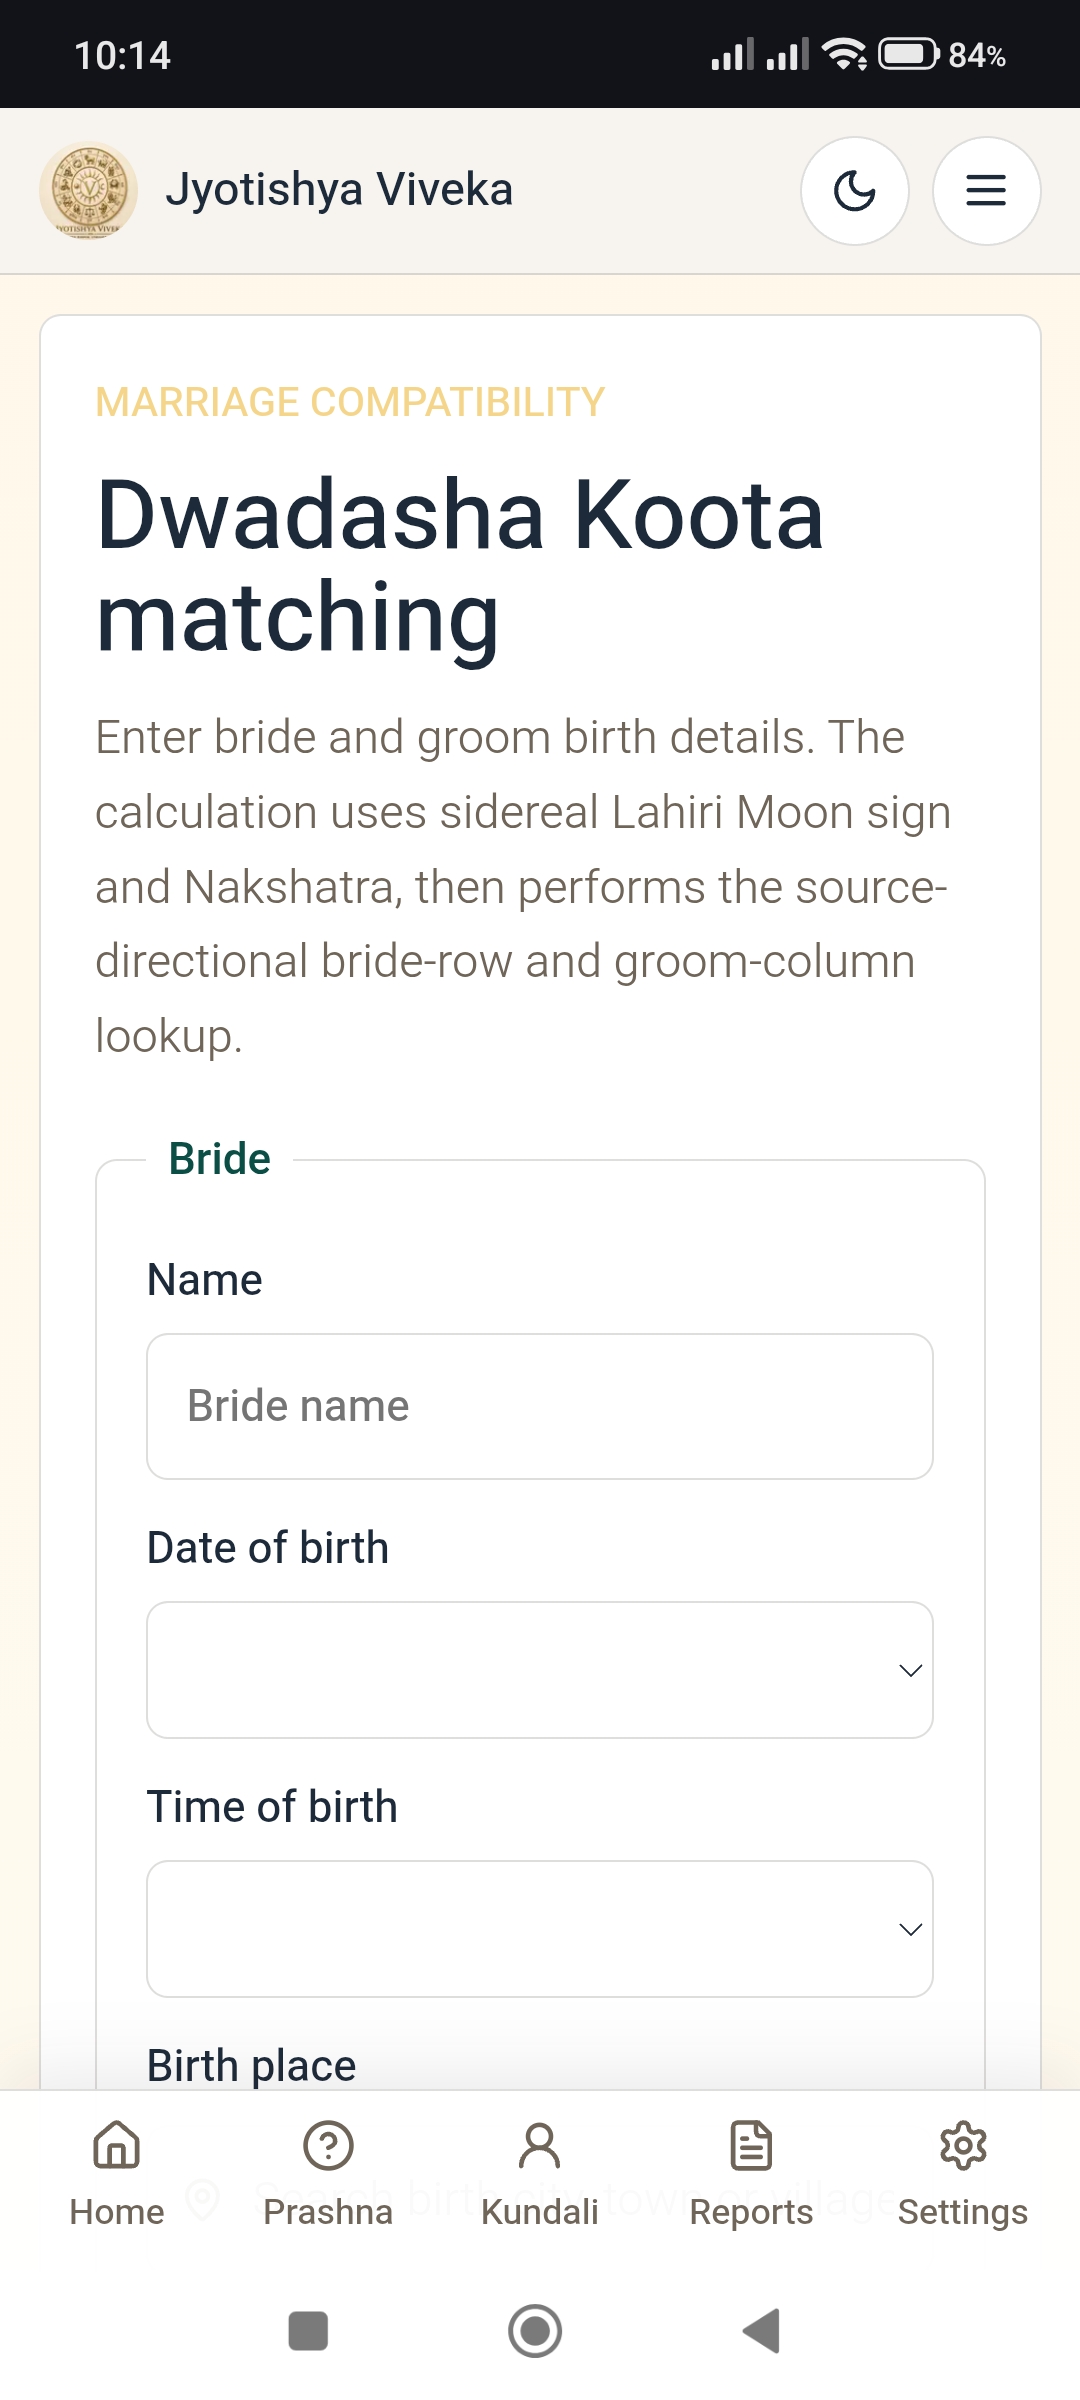This screenshot has height=2400, width=1080.
Task: Tap Android back navigation button
Action: (762, 2331)
